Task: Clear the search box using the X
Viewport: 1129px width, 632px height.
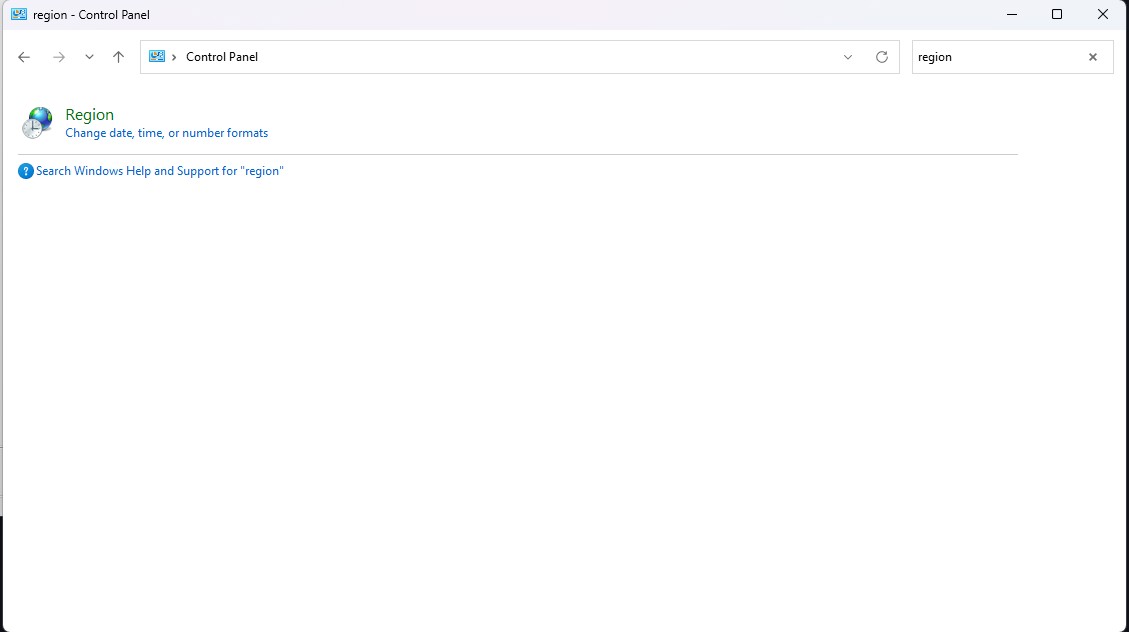Action: [1093, 57]
